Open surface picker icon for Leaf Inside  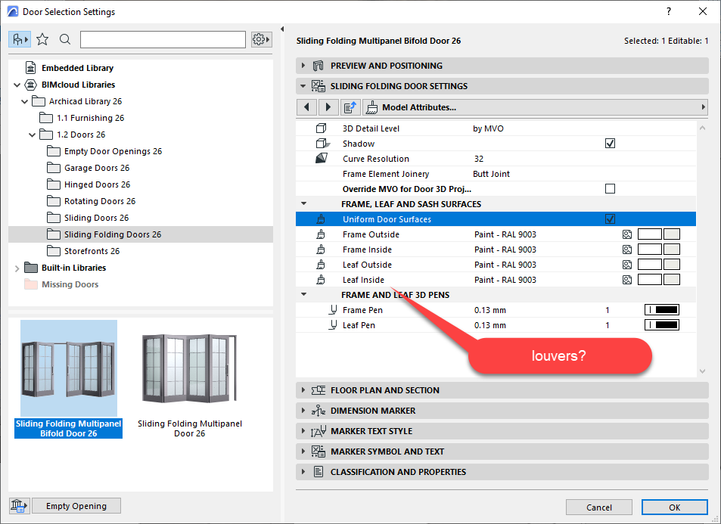627,280
